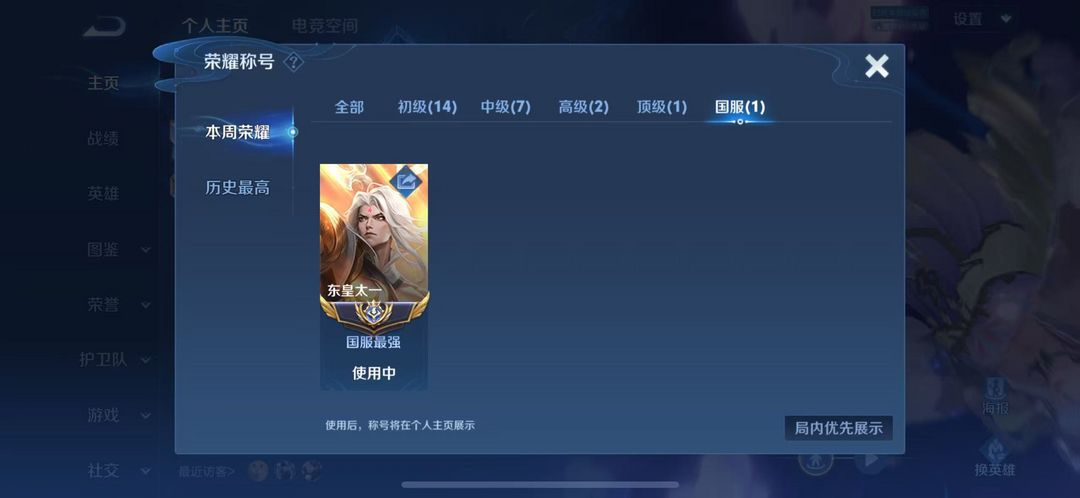The height and width of the screenshot is (498, 1080).
Task: Click the play arrow icon near bottom right
Action: pyautogui.click(x=871, y=459)
